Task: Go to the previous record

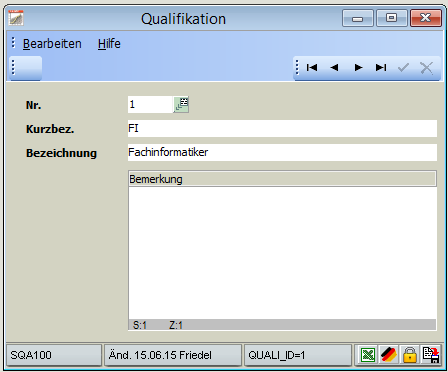Action: pos(334,68)
